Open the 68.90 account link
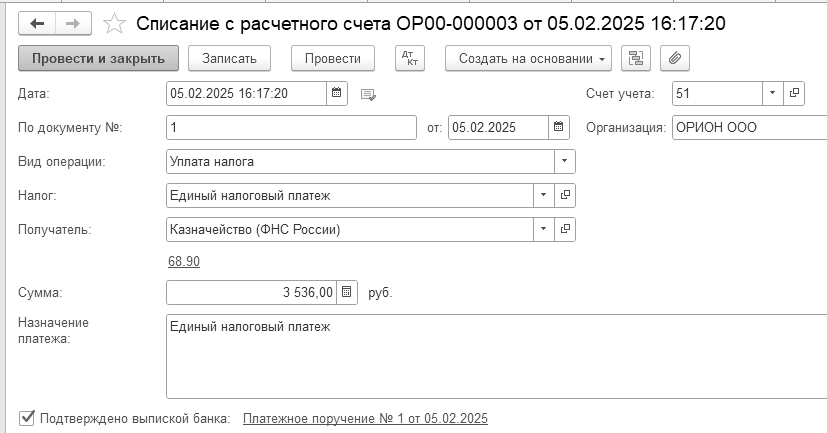Viewport: 827px width, 433px height. [184, 261]
